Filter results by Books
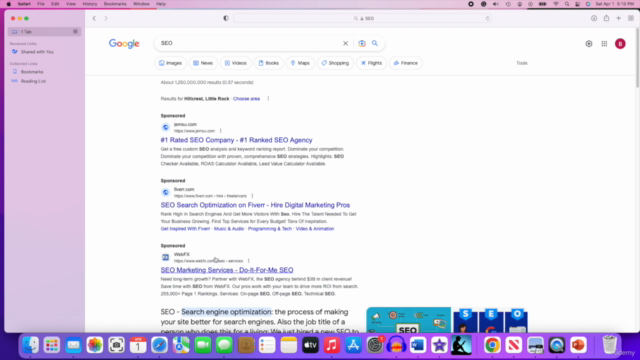Screen dimensions: 640x360 269,63
